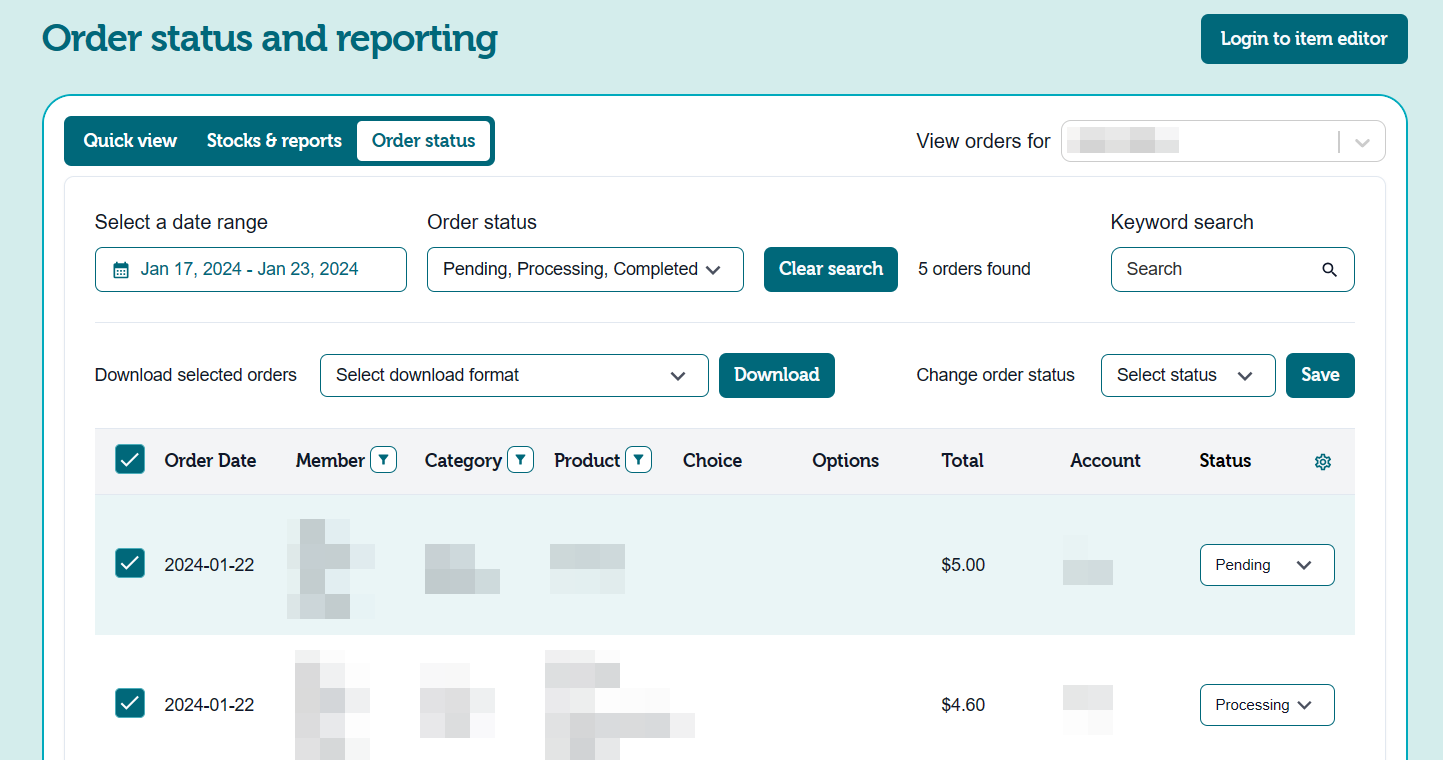1443x760 pixels.
Task: Open the date range picker field
Action: pyautogui.click(x=251, y=269)
